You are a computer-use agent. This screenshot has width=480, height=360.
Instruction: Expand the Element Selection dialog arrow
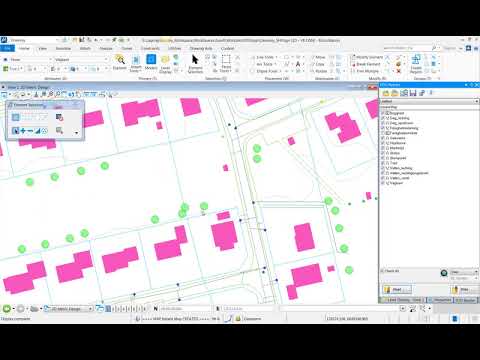77,133
